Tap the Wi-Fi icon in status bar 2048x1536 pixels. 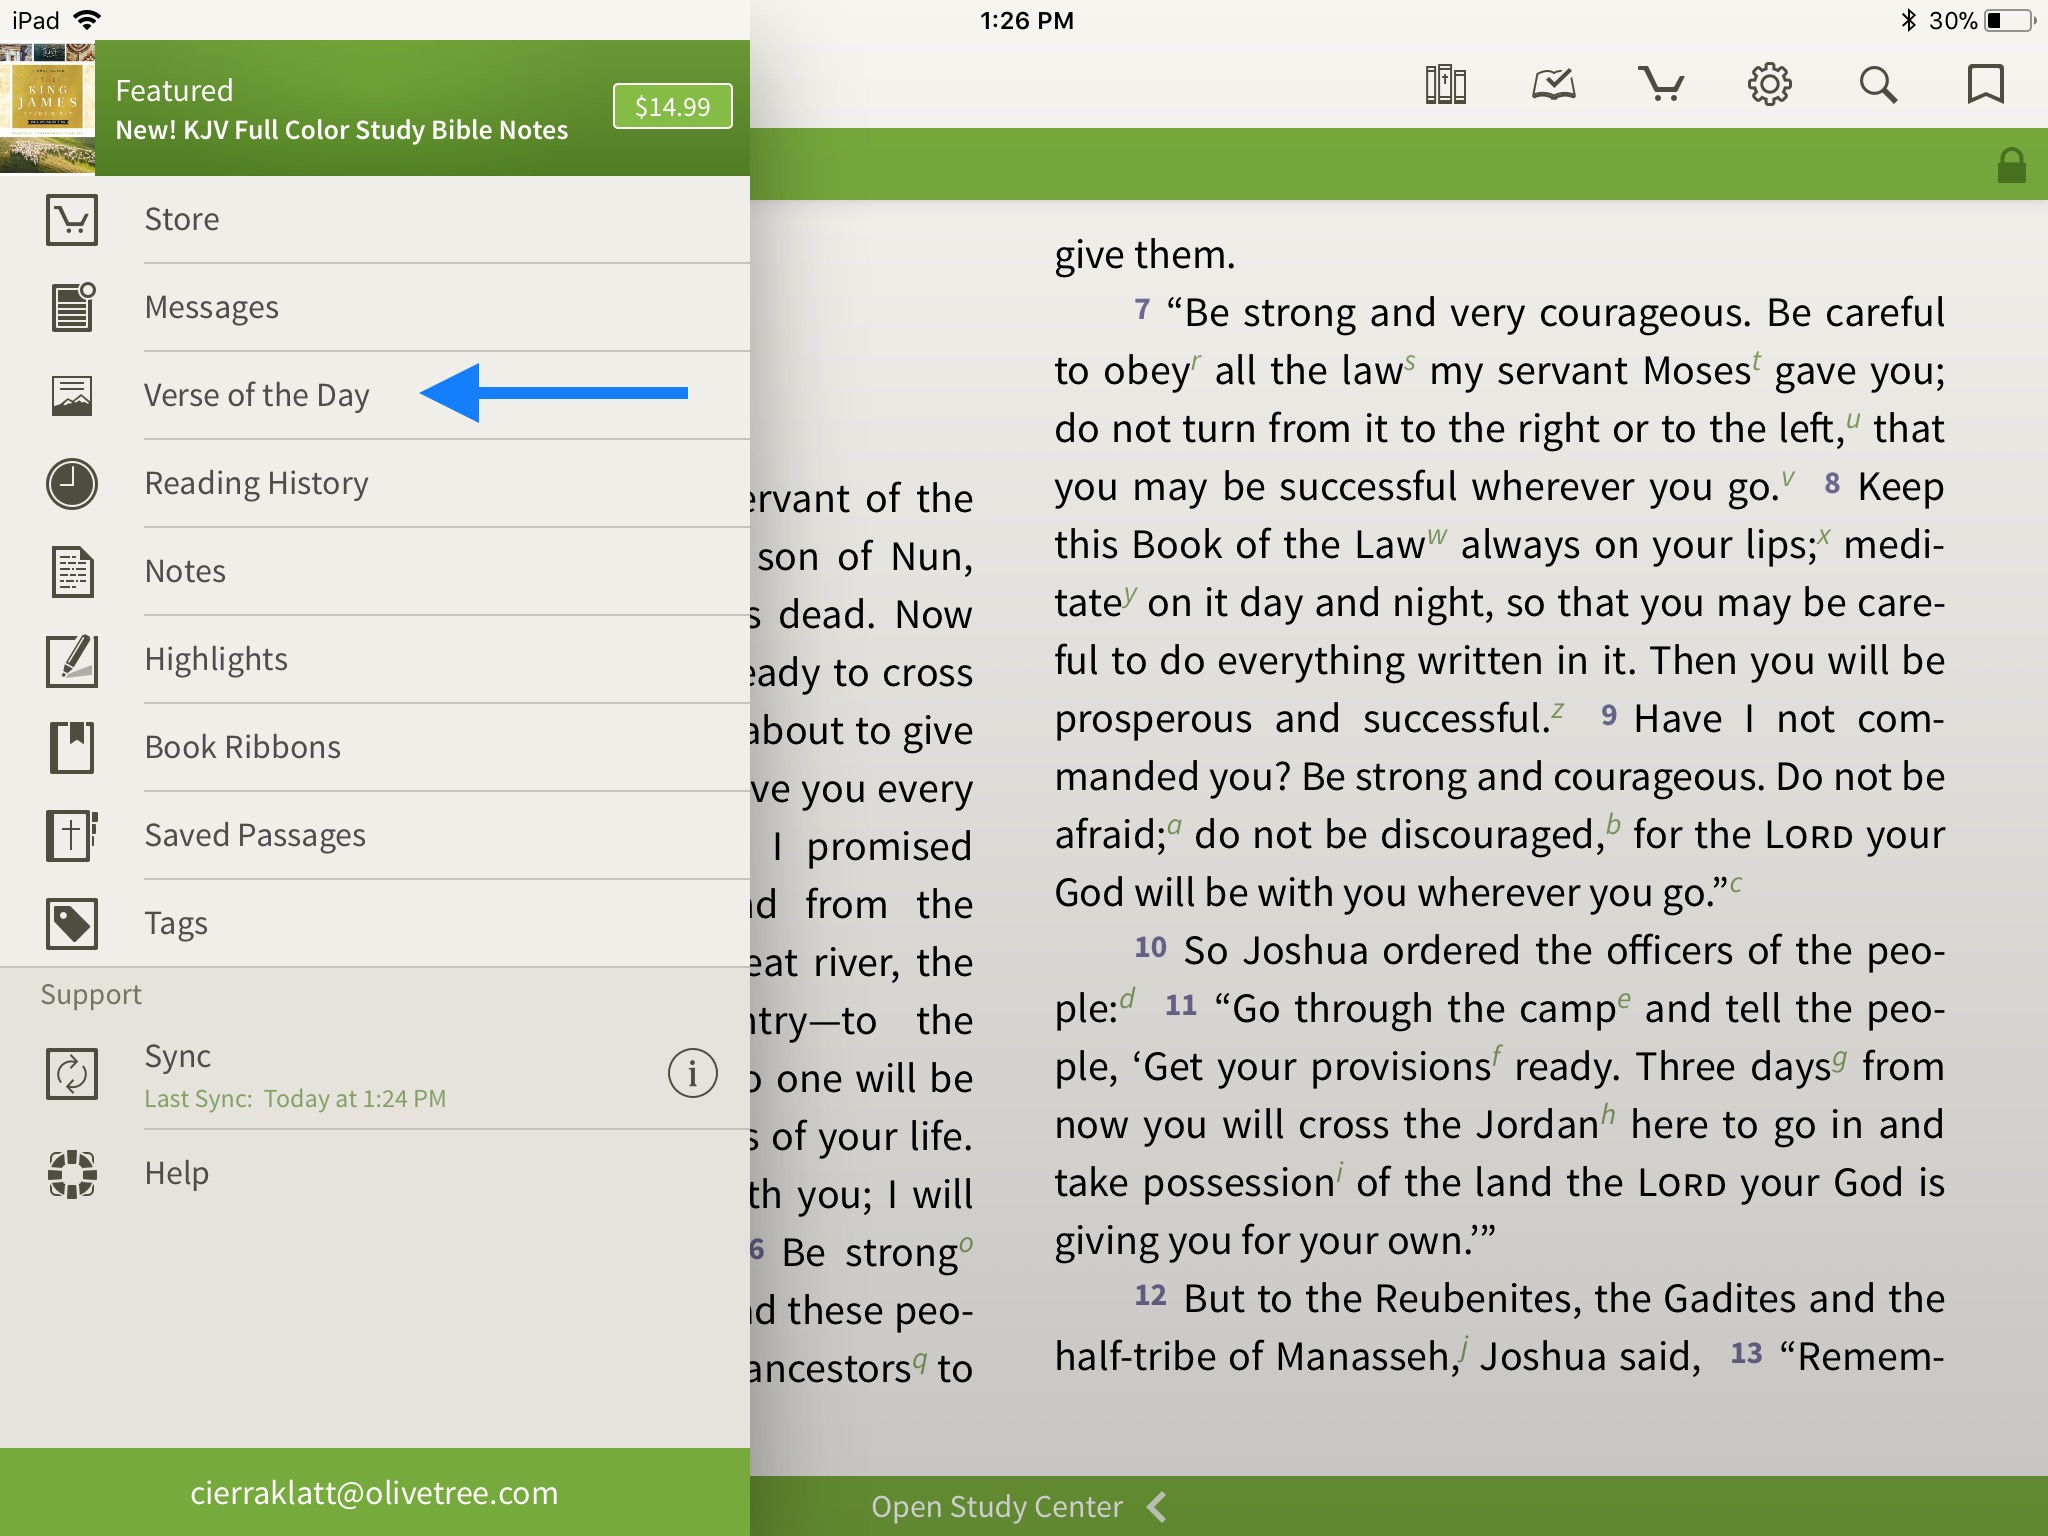click(x=88, y=20)
